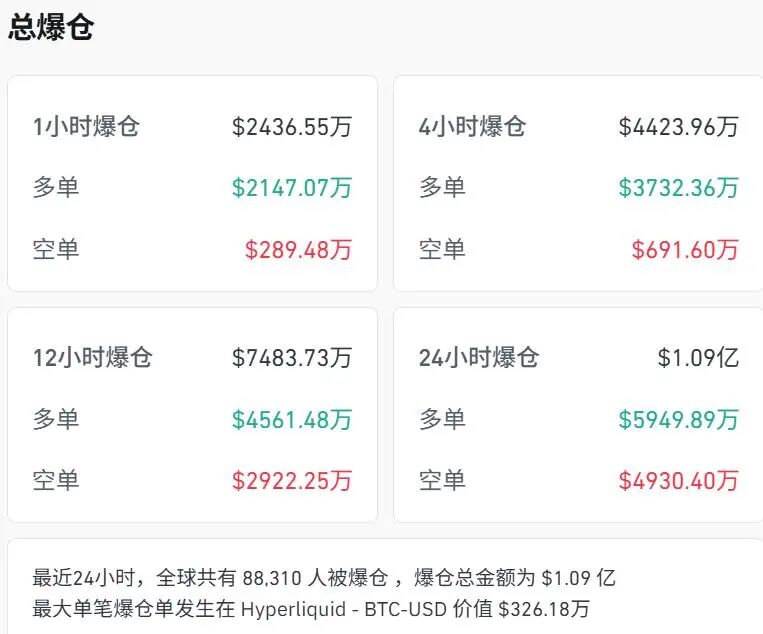This screenshot has height=634, width=763.
Task: Click the 4-hour long value $3732.36万
Action: (678, 187)
